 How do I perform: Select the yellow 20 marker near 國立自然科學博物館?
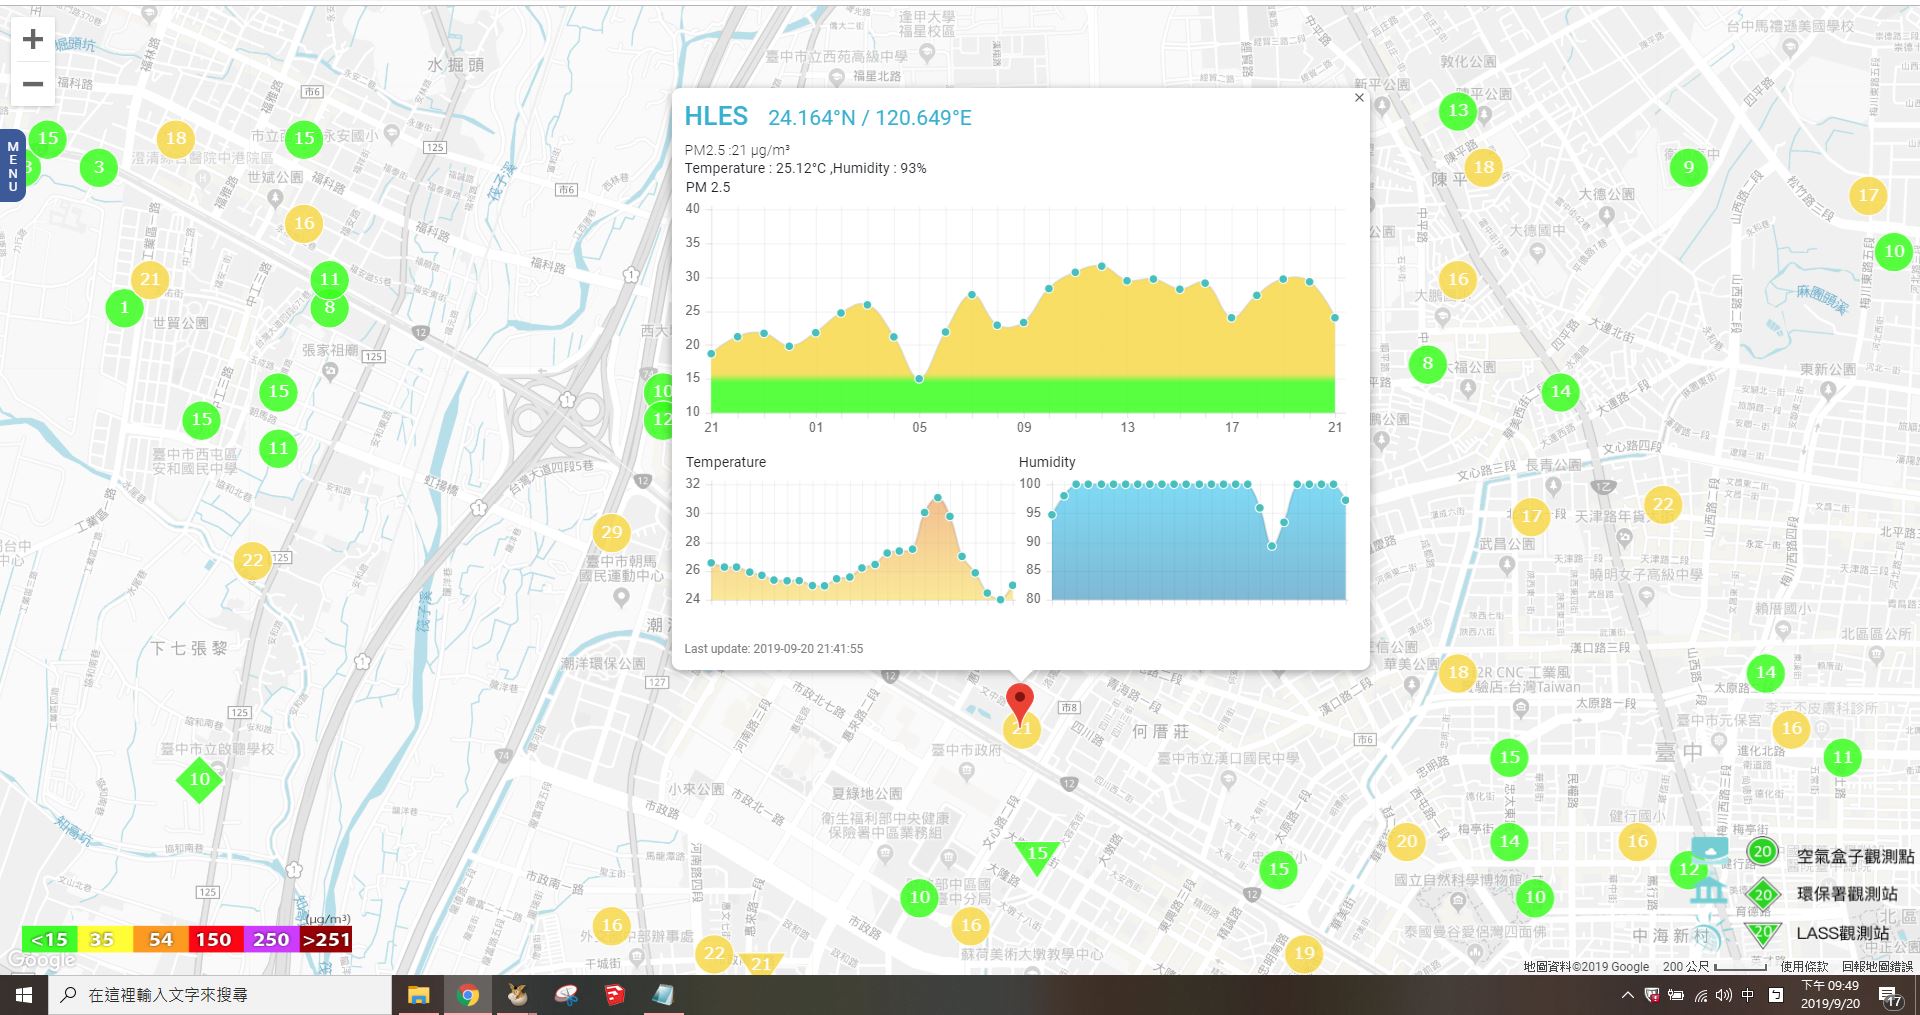(x=1407, y=841)
